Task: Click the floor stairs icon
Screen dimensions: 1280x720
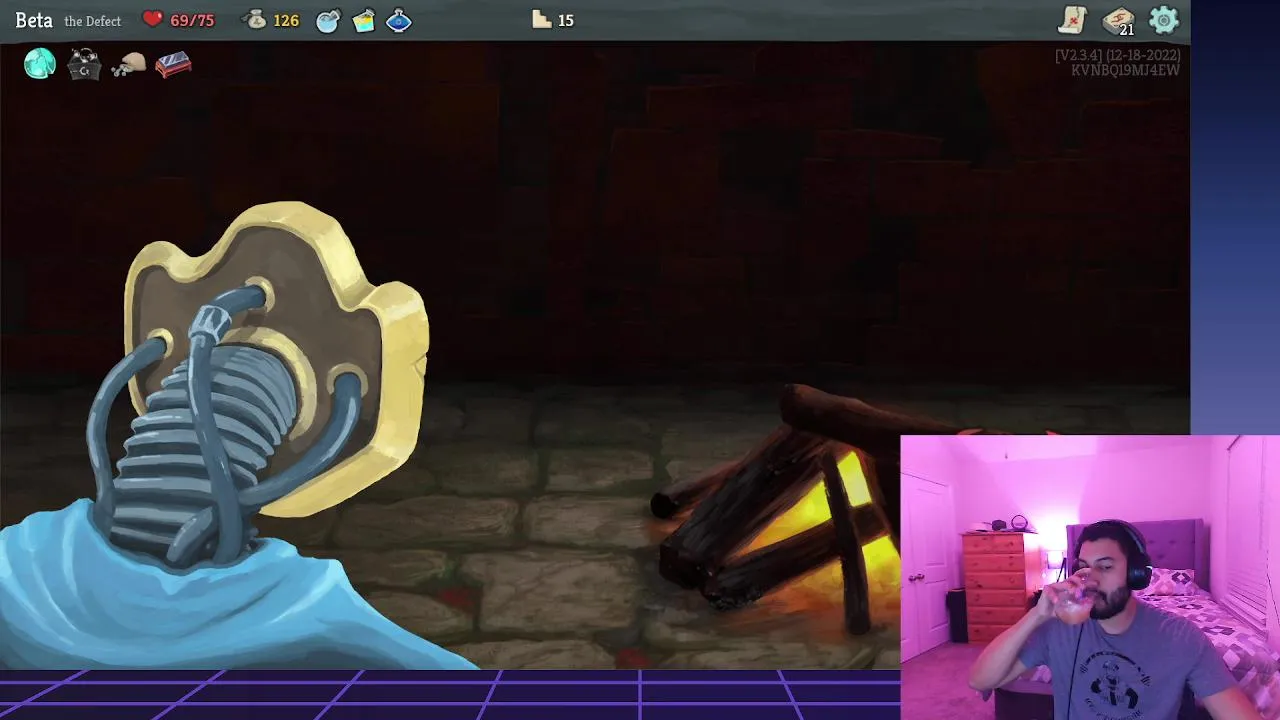Action: pos(542,19)
